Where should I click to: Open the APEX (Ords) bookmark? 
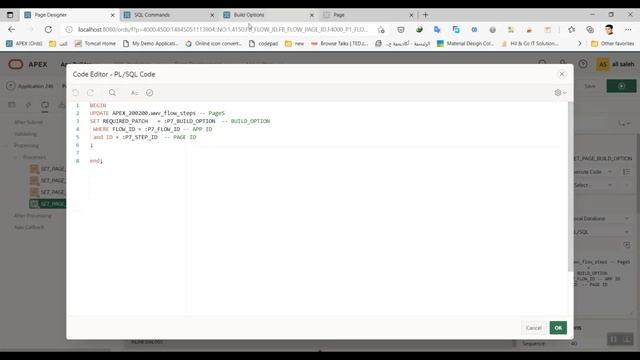click(24, 43)
